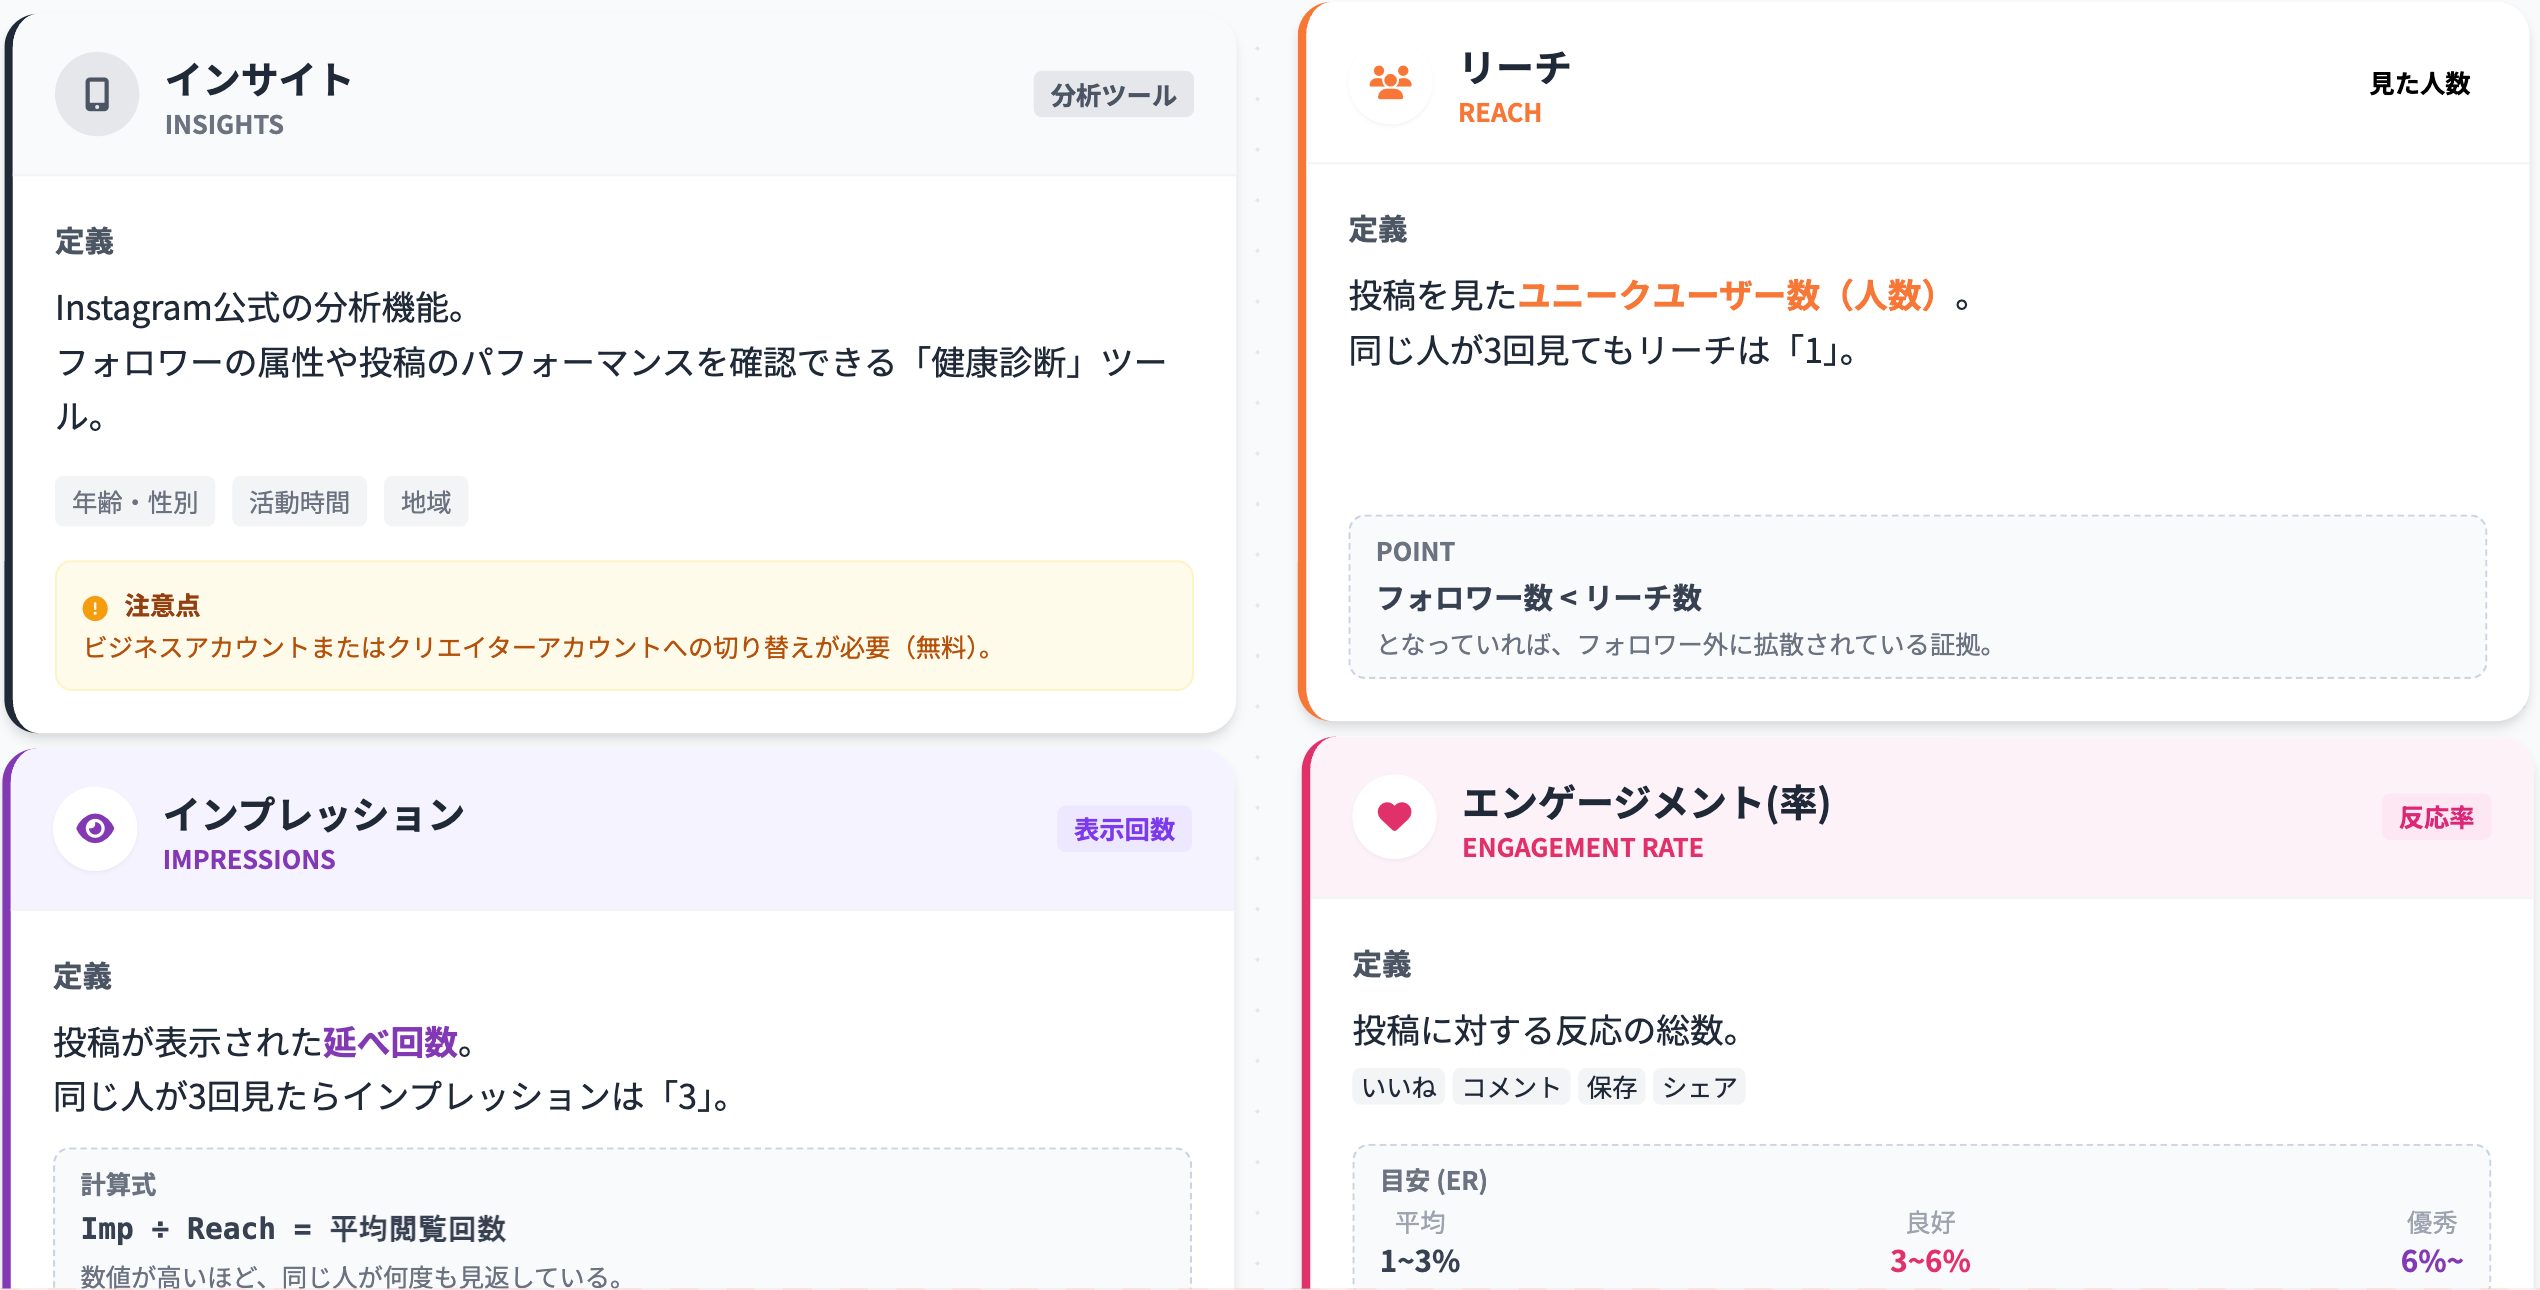This screenshot has width=2540, height=1290.
Task: Click the orange warning icon beside 注意点
Action: [95, 607]
